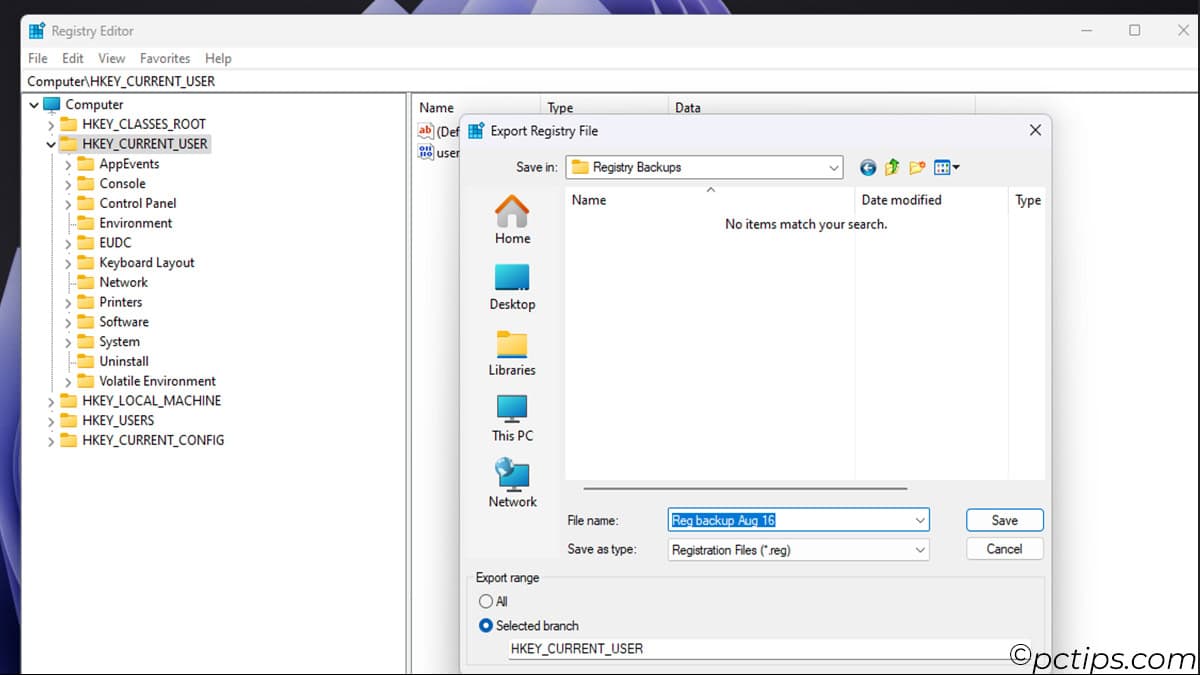Select the Home icon in the Export dialog
Image resolution: width=1200 pixels, height=675 pixels.
512,218
